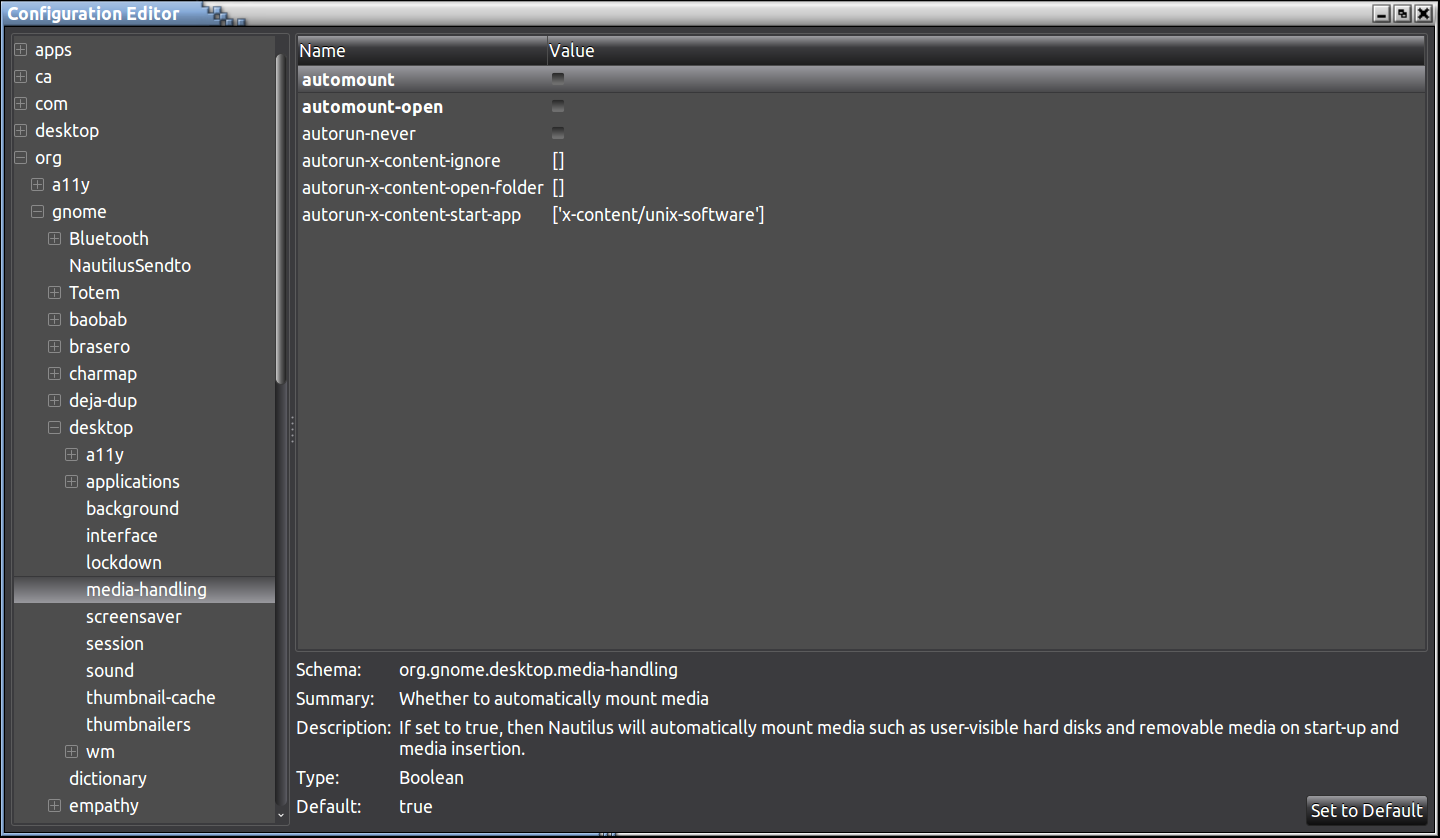Collapse the org tree node
This screenshot has width=1440, height=838.
[x=20, y=157]
